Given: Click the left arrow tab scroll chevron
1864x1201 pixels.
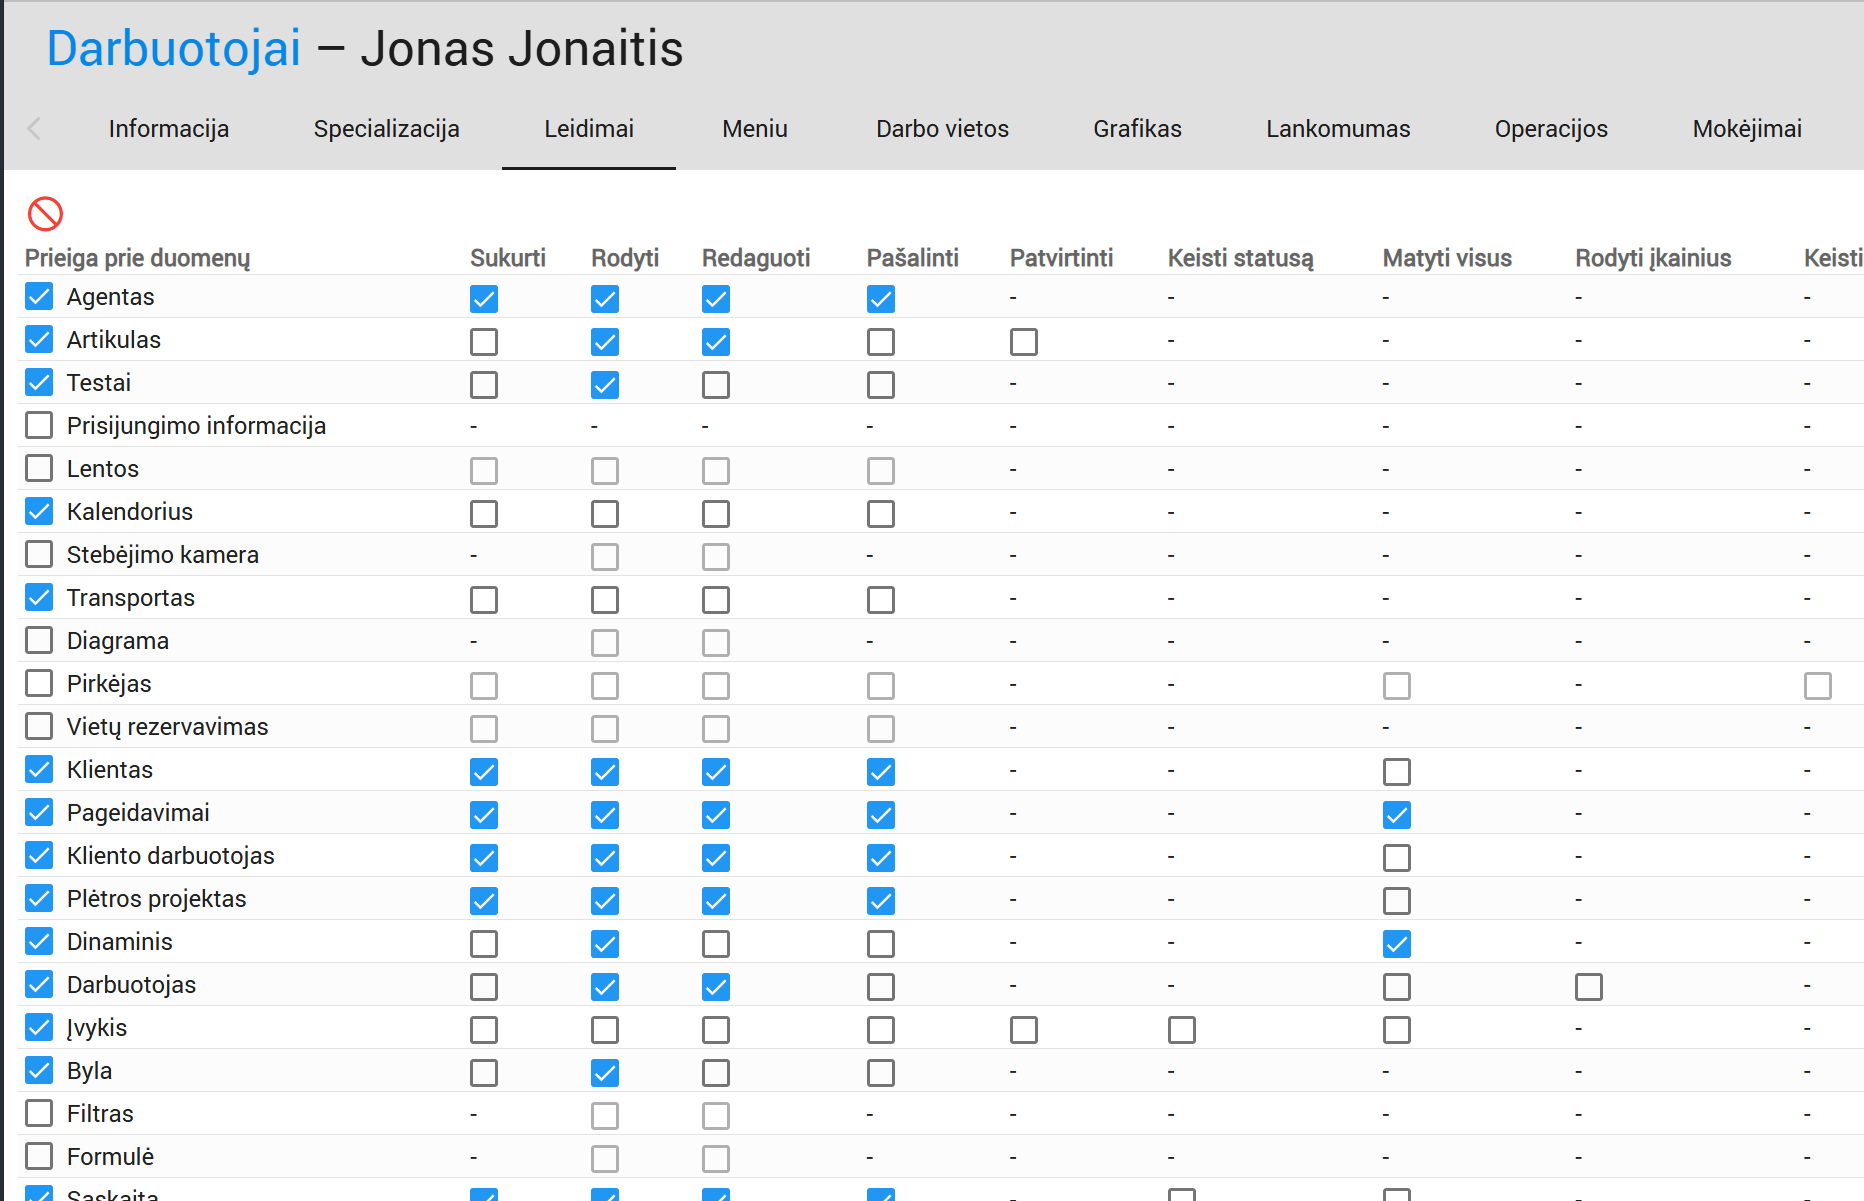Looking at the screenshot, I should pyautogui.click(x=34, y=128).
